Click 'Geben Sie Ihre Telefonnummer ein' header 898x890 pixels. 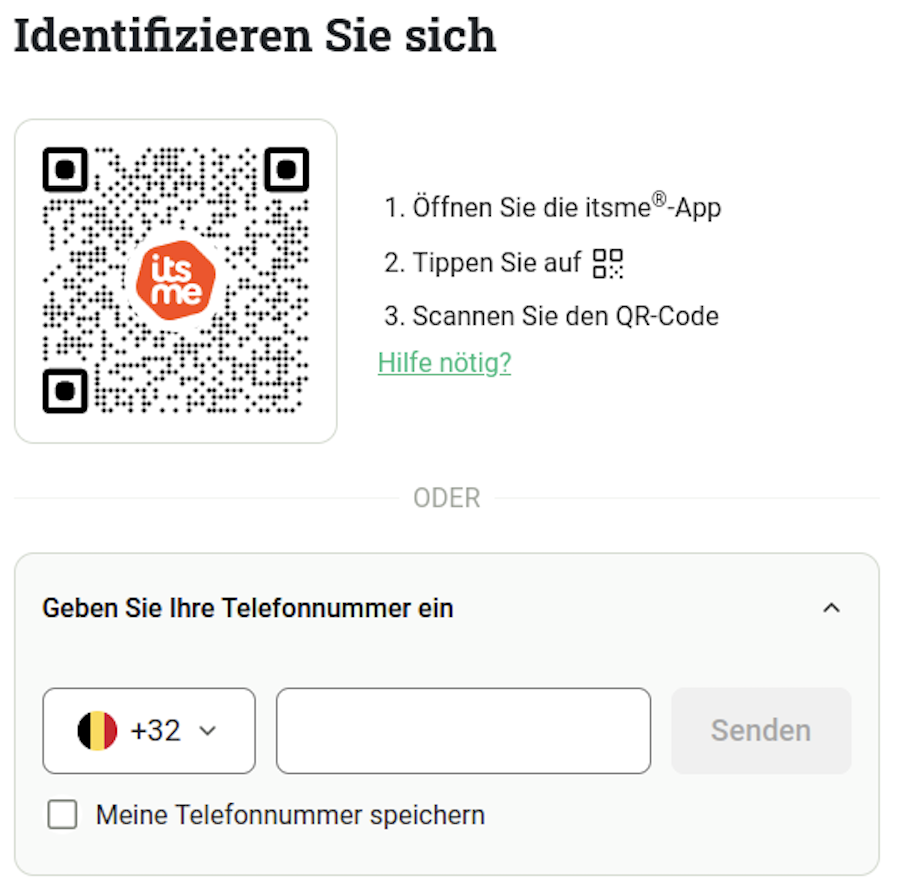click(248, 608)
